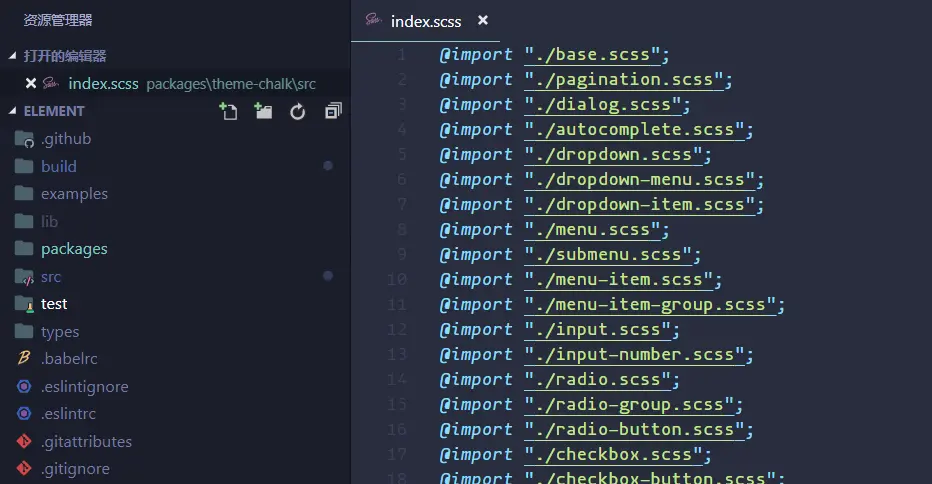The height and width of the screenshot is (484, 932).
Task: Collapse all folders in explorer
Action: pos(333,111)
